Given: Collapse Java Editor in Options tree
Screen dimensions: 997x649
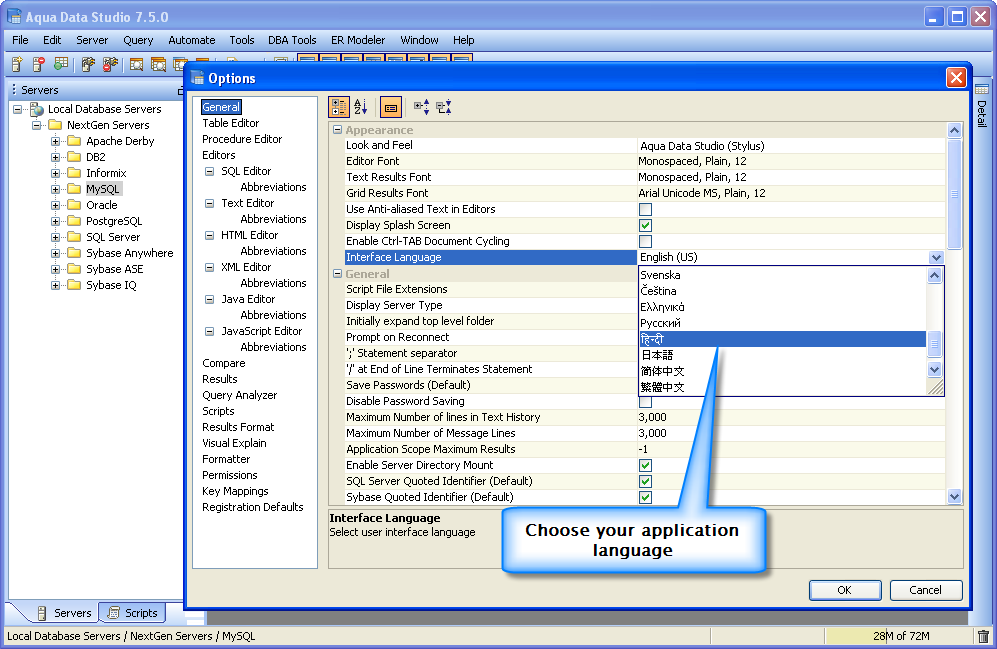Looking at the screenshot, I should 209,299.
